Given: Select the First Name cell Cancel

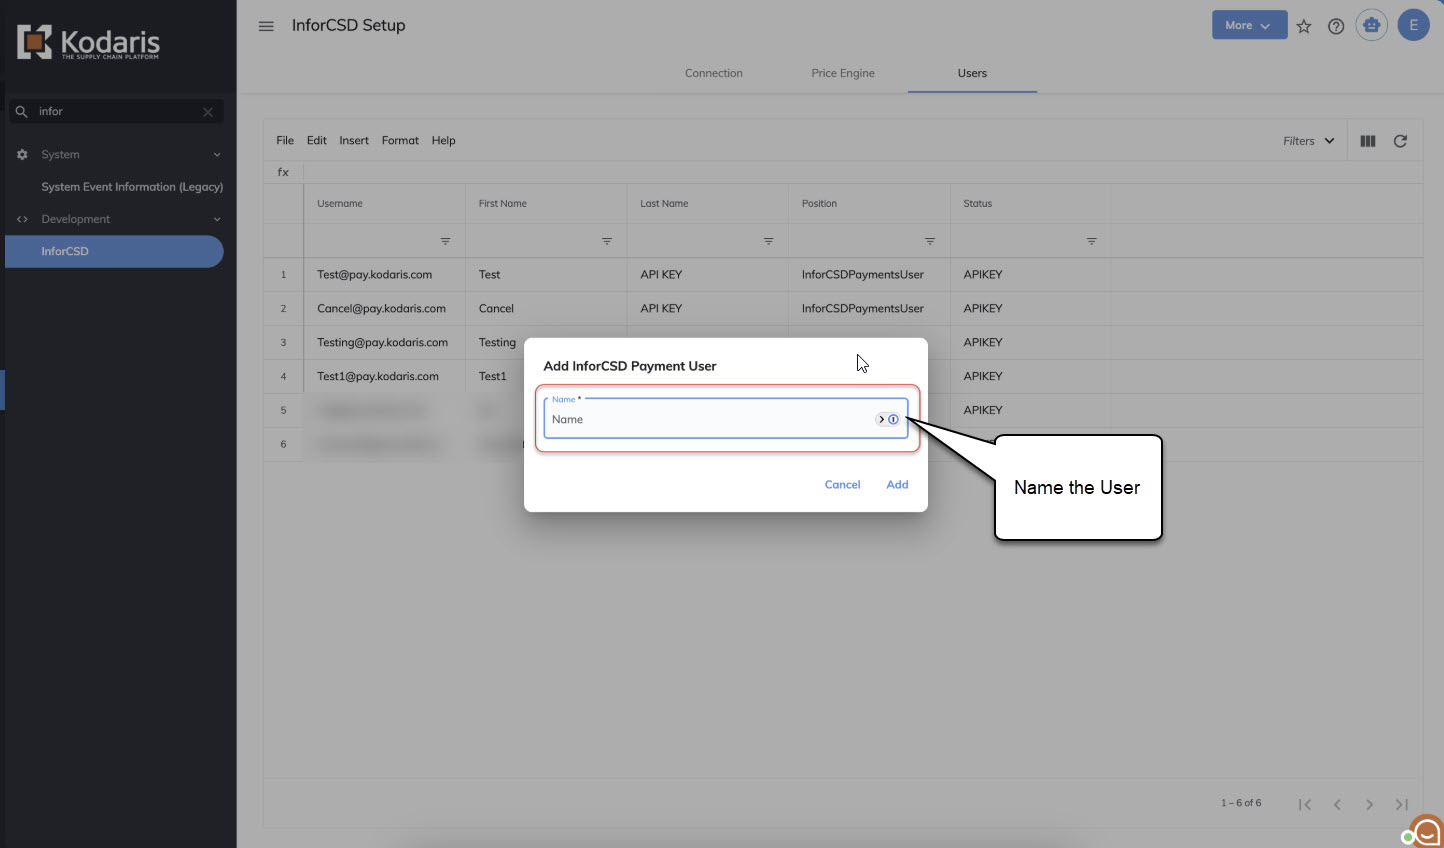Looking at the screenshot, I should click(546, 308).
